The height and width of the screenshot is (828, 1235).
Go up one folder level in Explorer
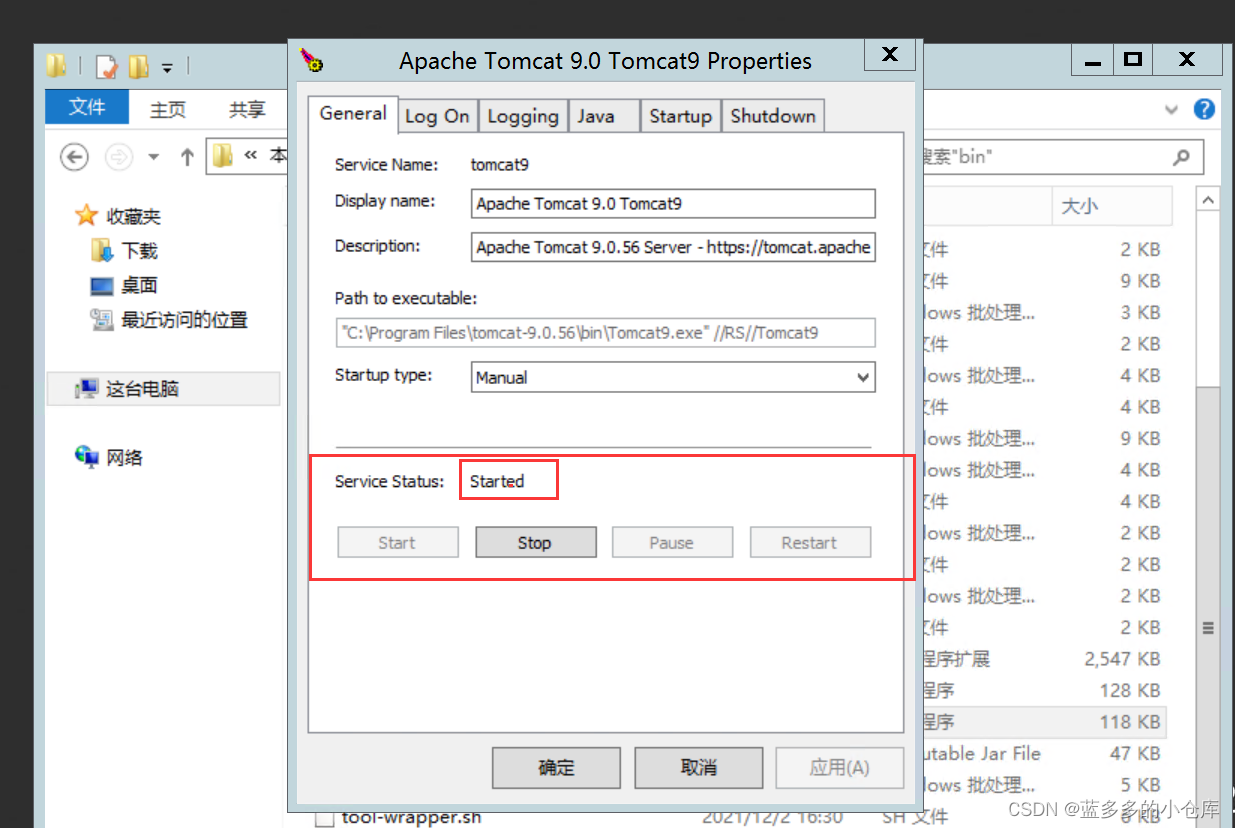tap(187, 157)
